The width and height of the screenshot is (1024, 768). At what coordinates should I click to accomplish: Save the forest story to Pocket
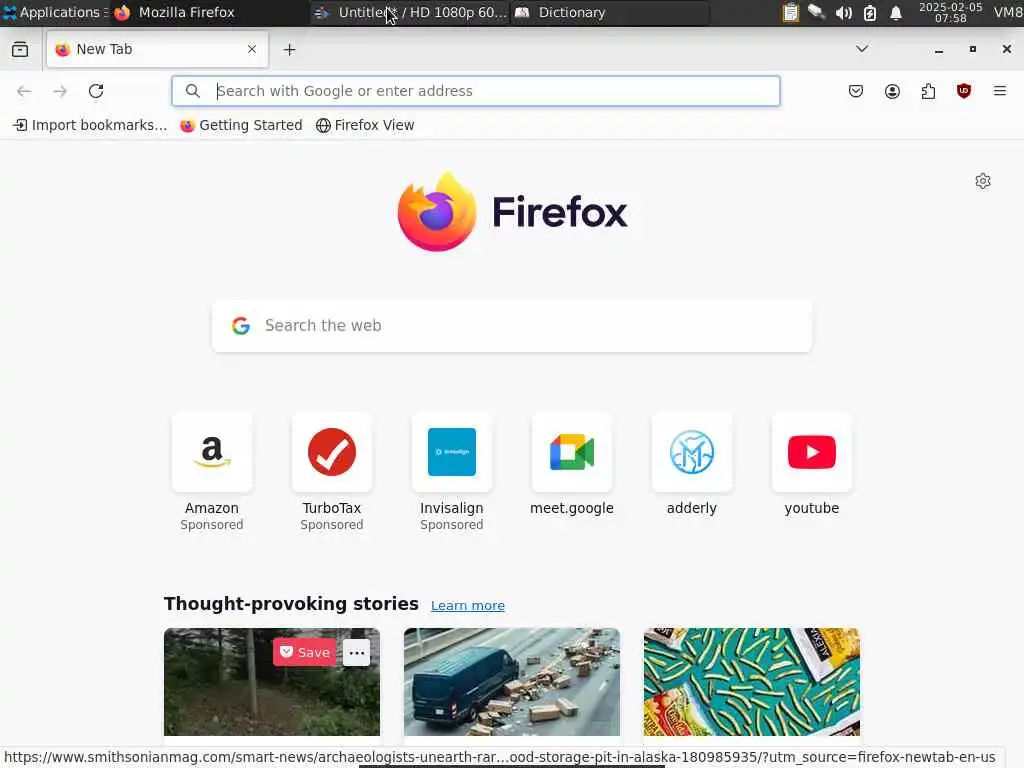[304, 652]
